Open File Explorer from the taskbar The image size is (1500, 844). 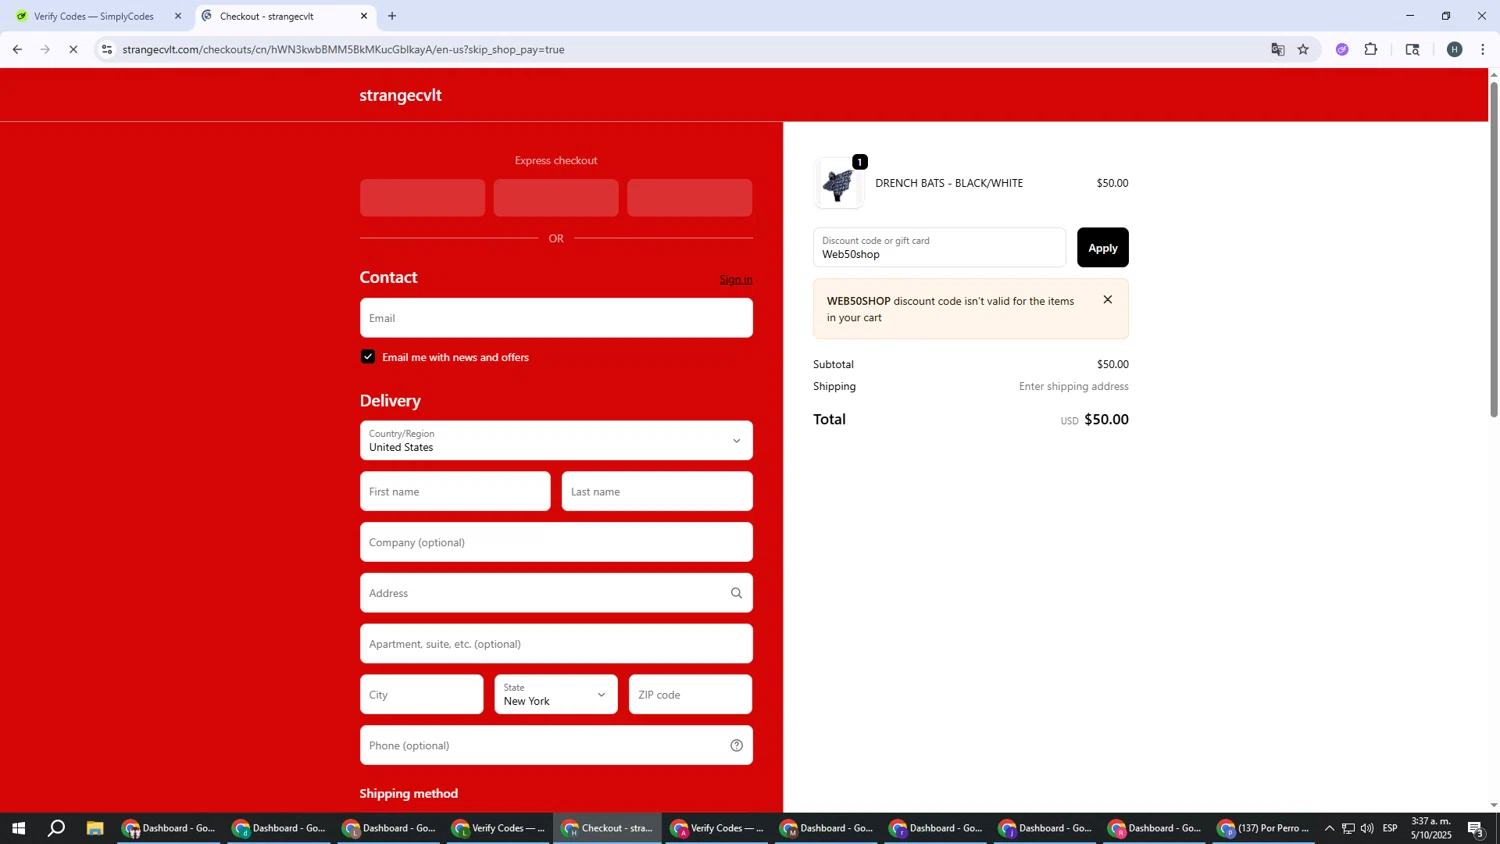click(x=95, y=828)
